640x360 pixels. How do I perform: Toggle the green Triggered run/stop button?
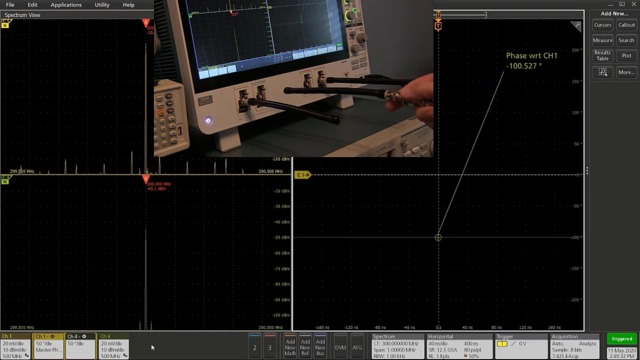[x=622, y=339]
